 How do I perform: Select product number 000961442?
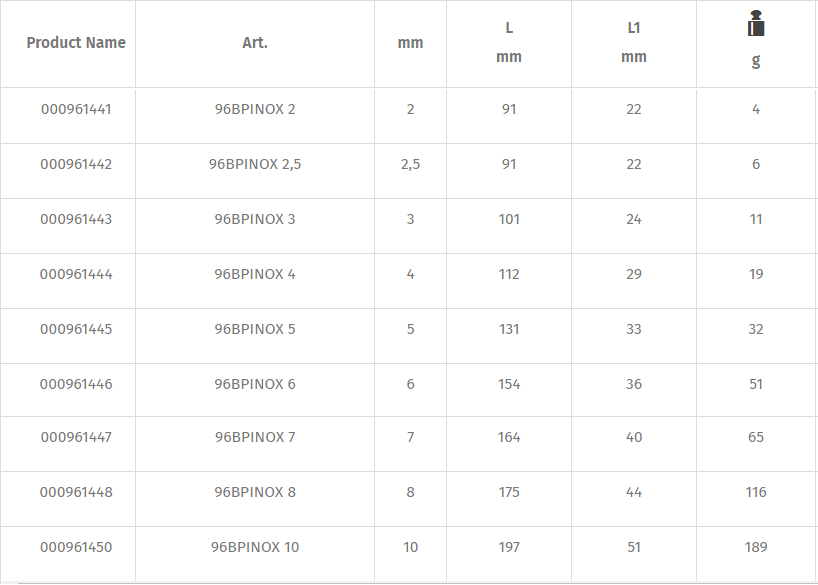(x=76, y=164)
